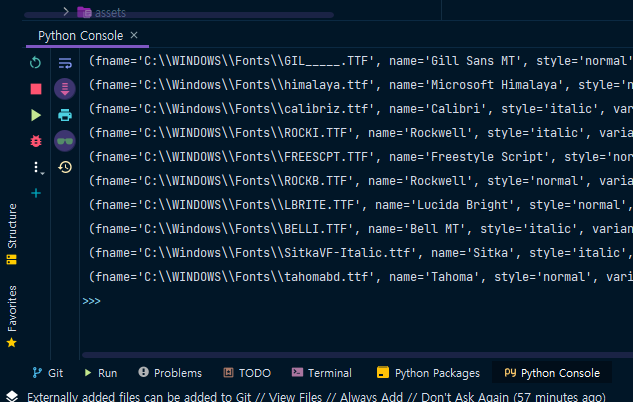Open the Python Packages tool window
This screenshot has height=402, width=633.
[428, 373]
